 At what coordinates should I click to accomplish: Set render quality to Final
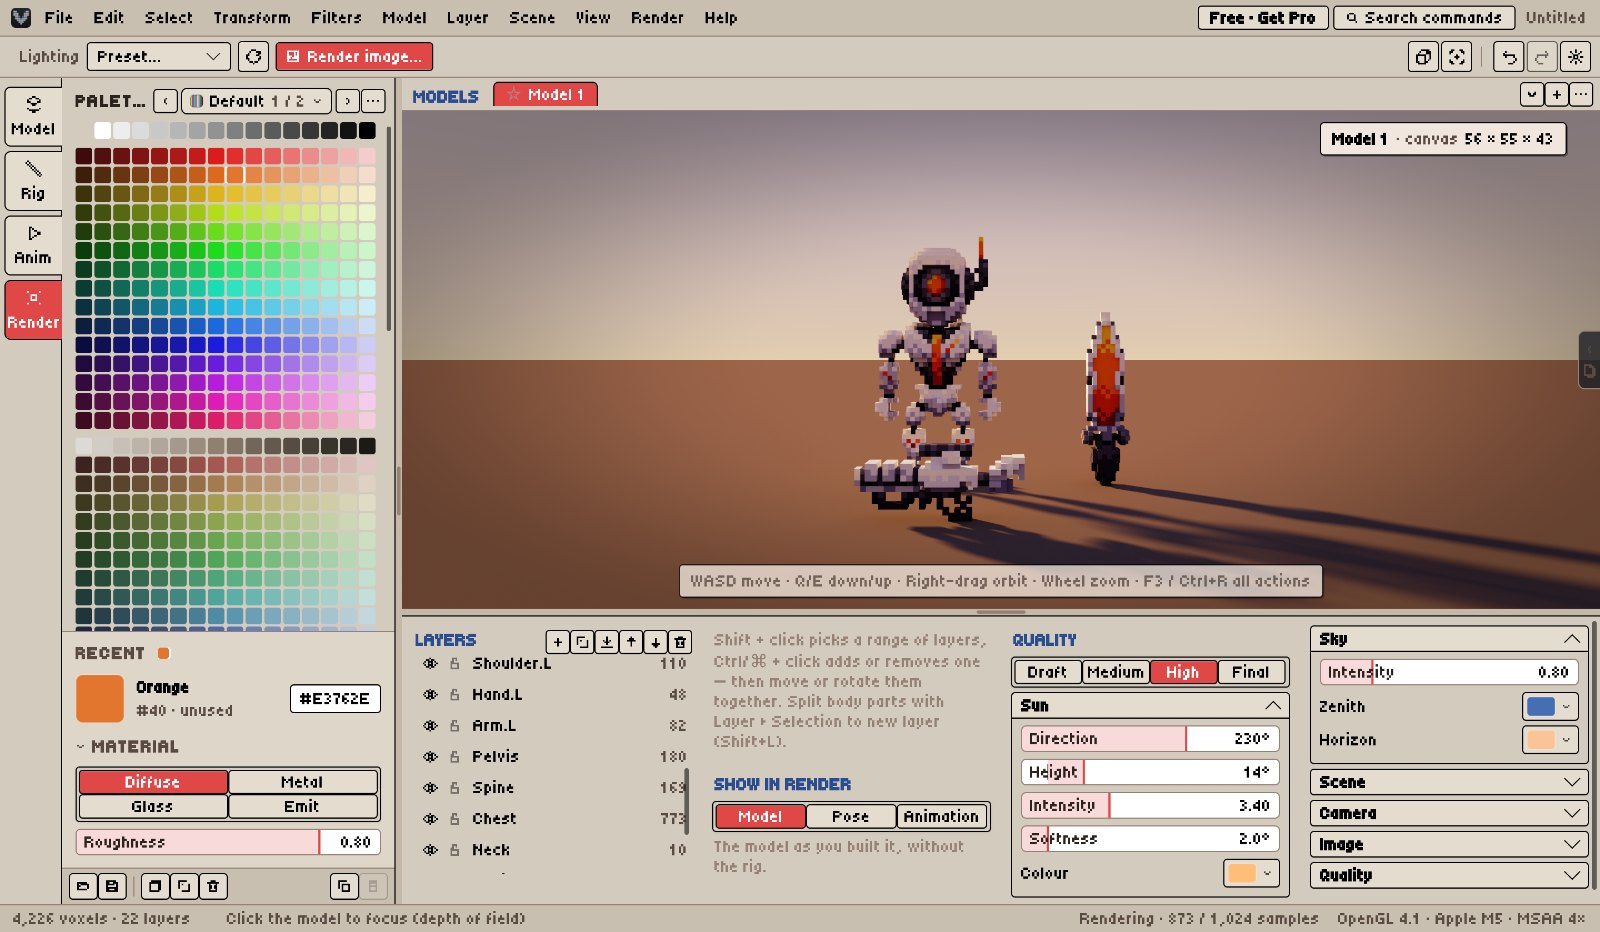click(x=1251, y=672)
